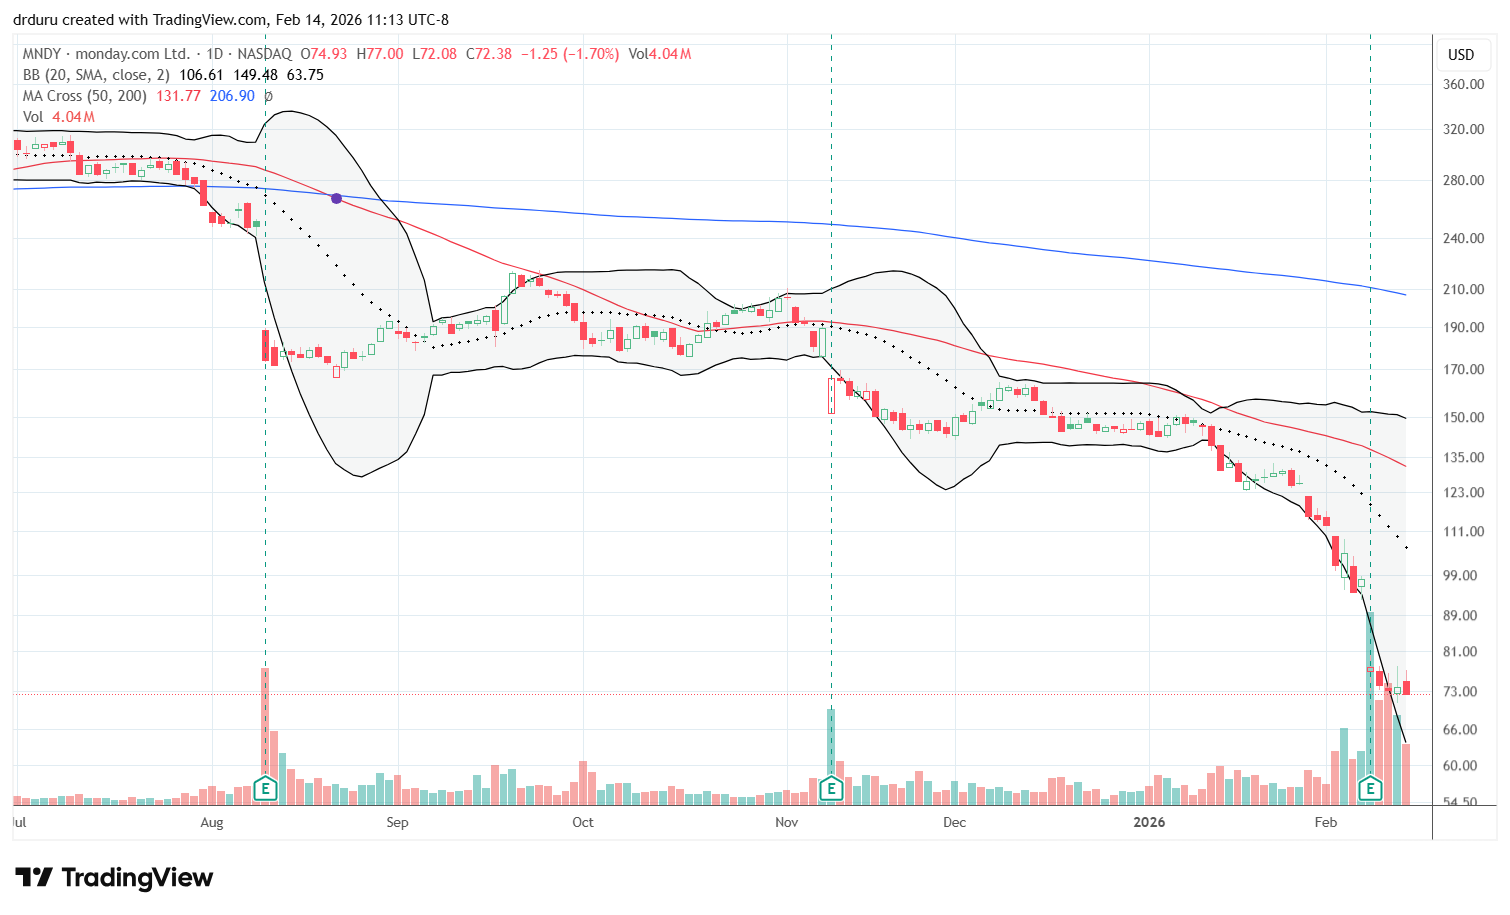Click the purple MA cross dot
This screenshot has height=915, width=1510.
(x=337, y=199)
